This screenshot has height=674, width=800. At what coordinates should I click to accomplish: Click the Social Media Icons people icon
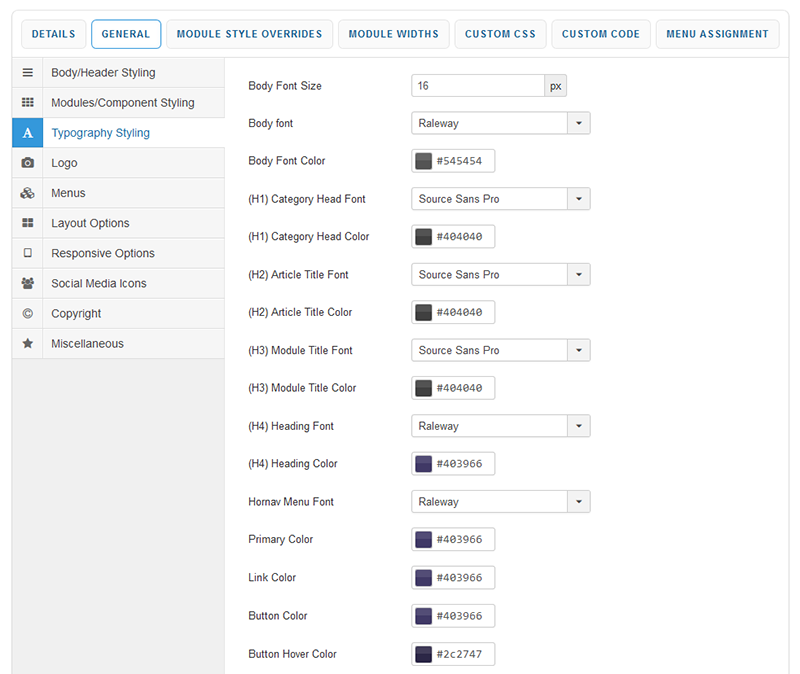point(27,283)
